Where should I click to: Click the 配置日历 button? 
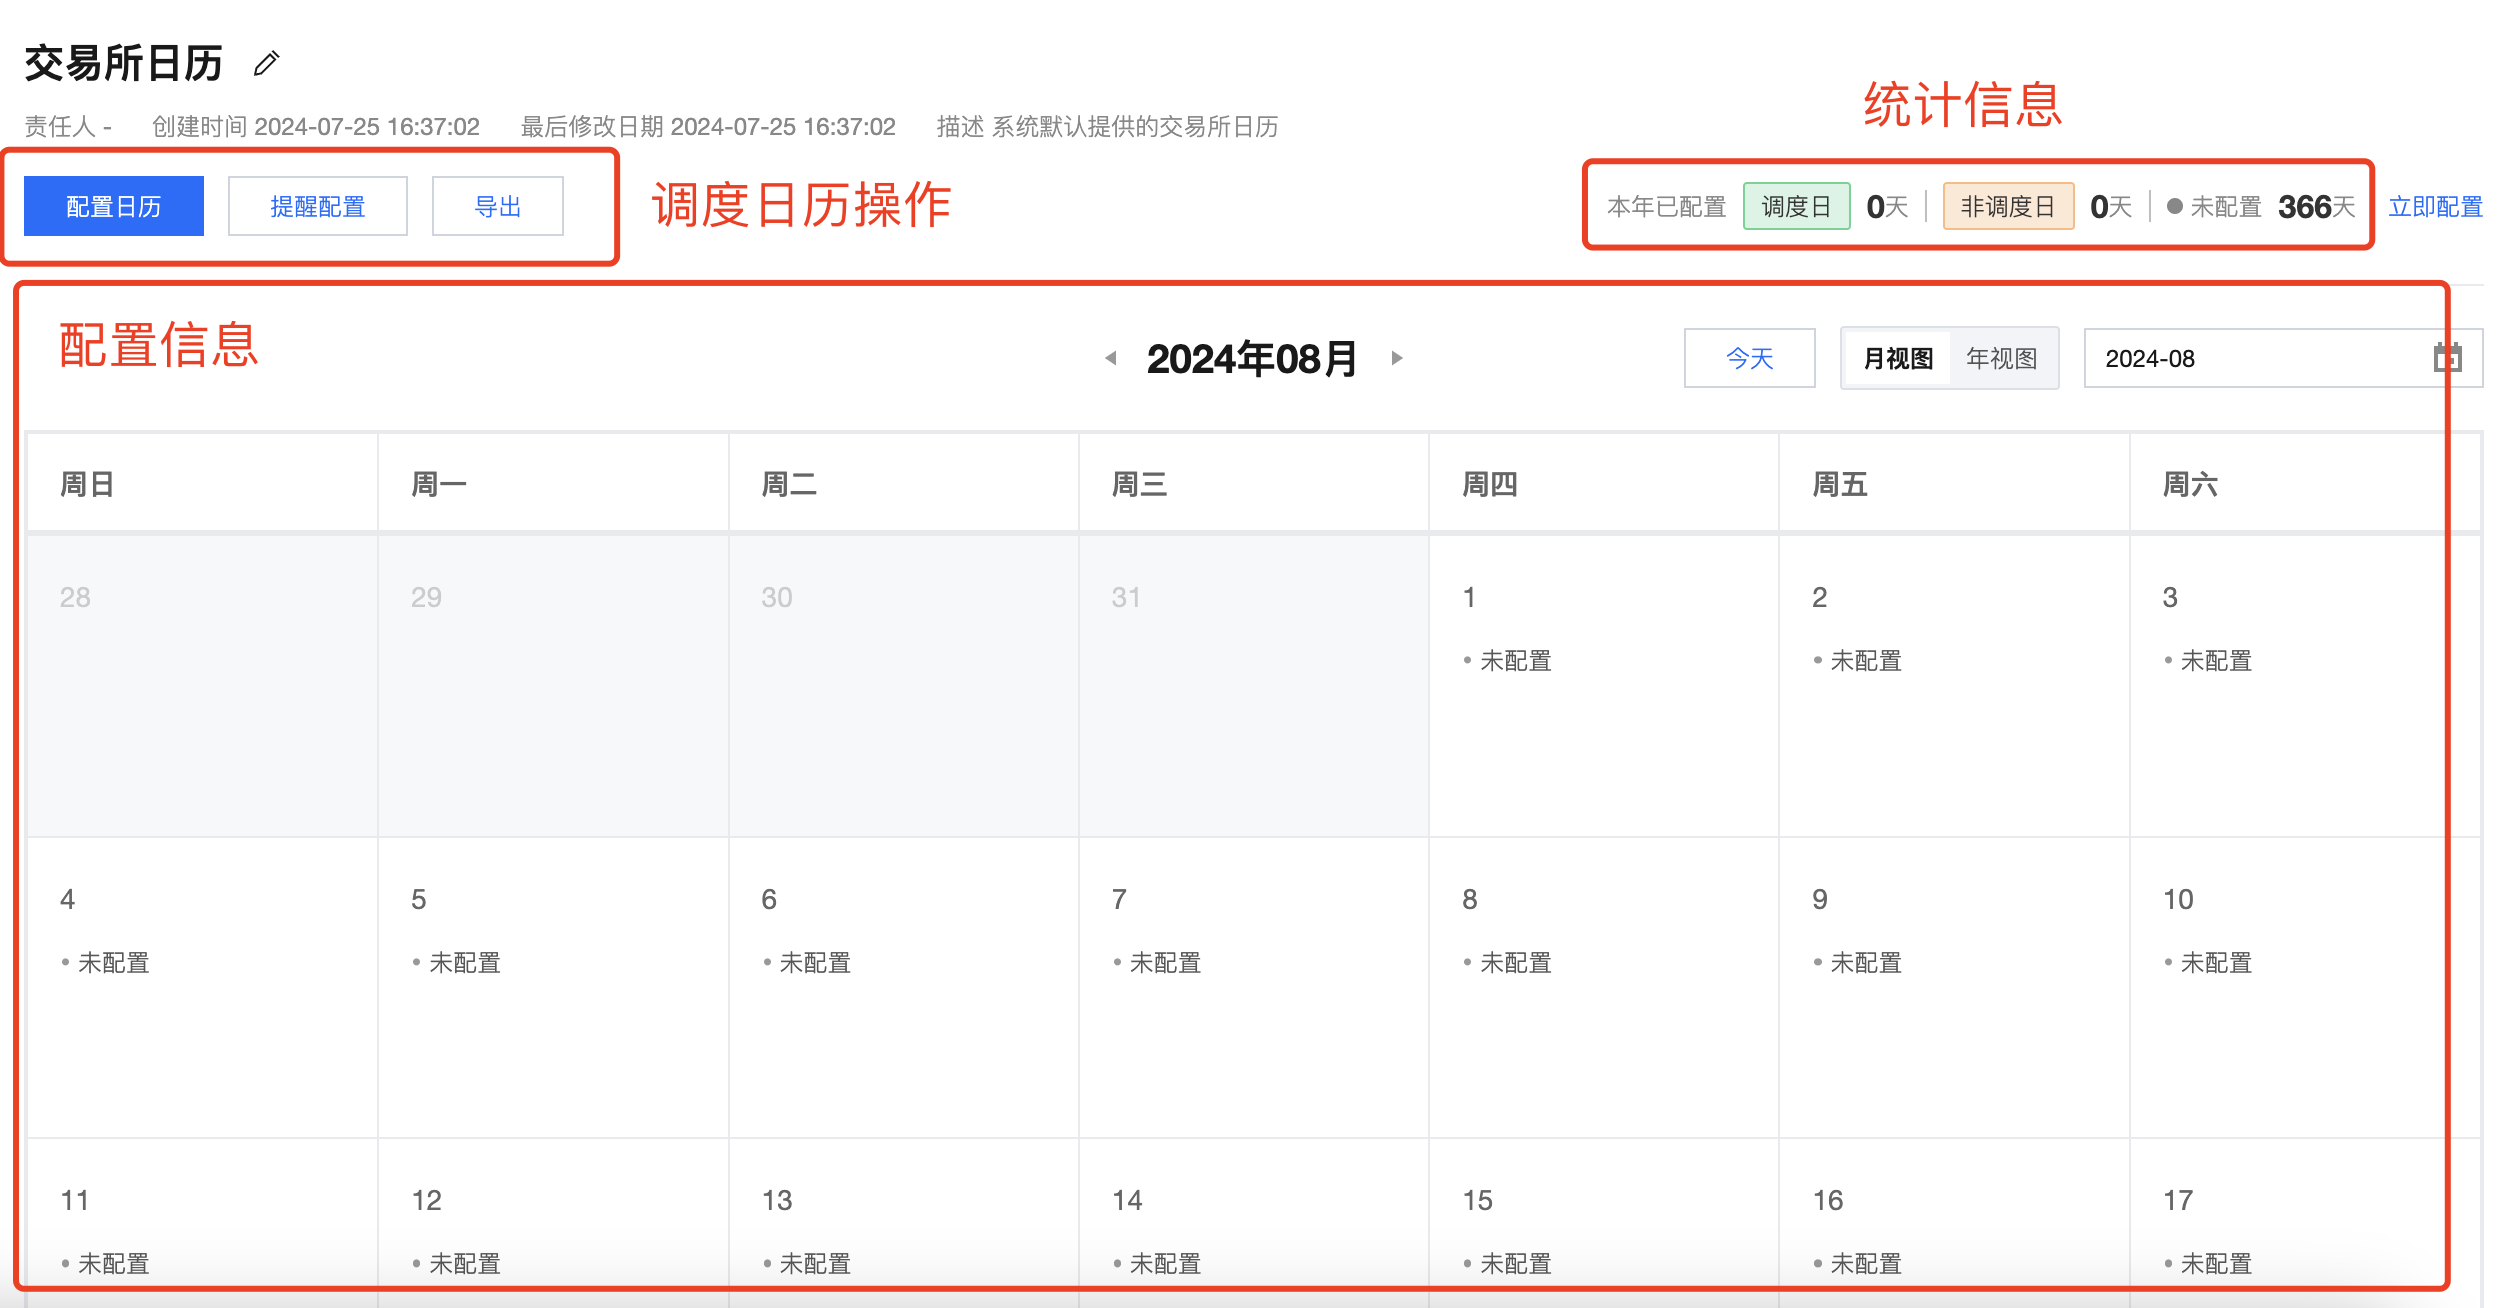click(114, 207)
